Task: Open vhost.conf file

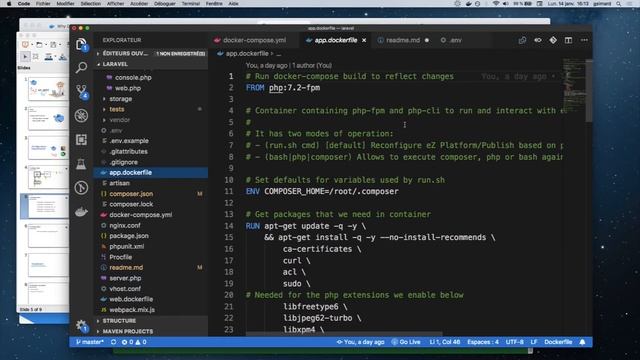Action: click(125, 289)
